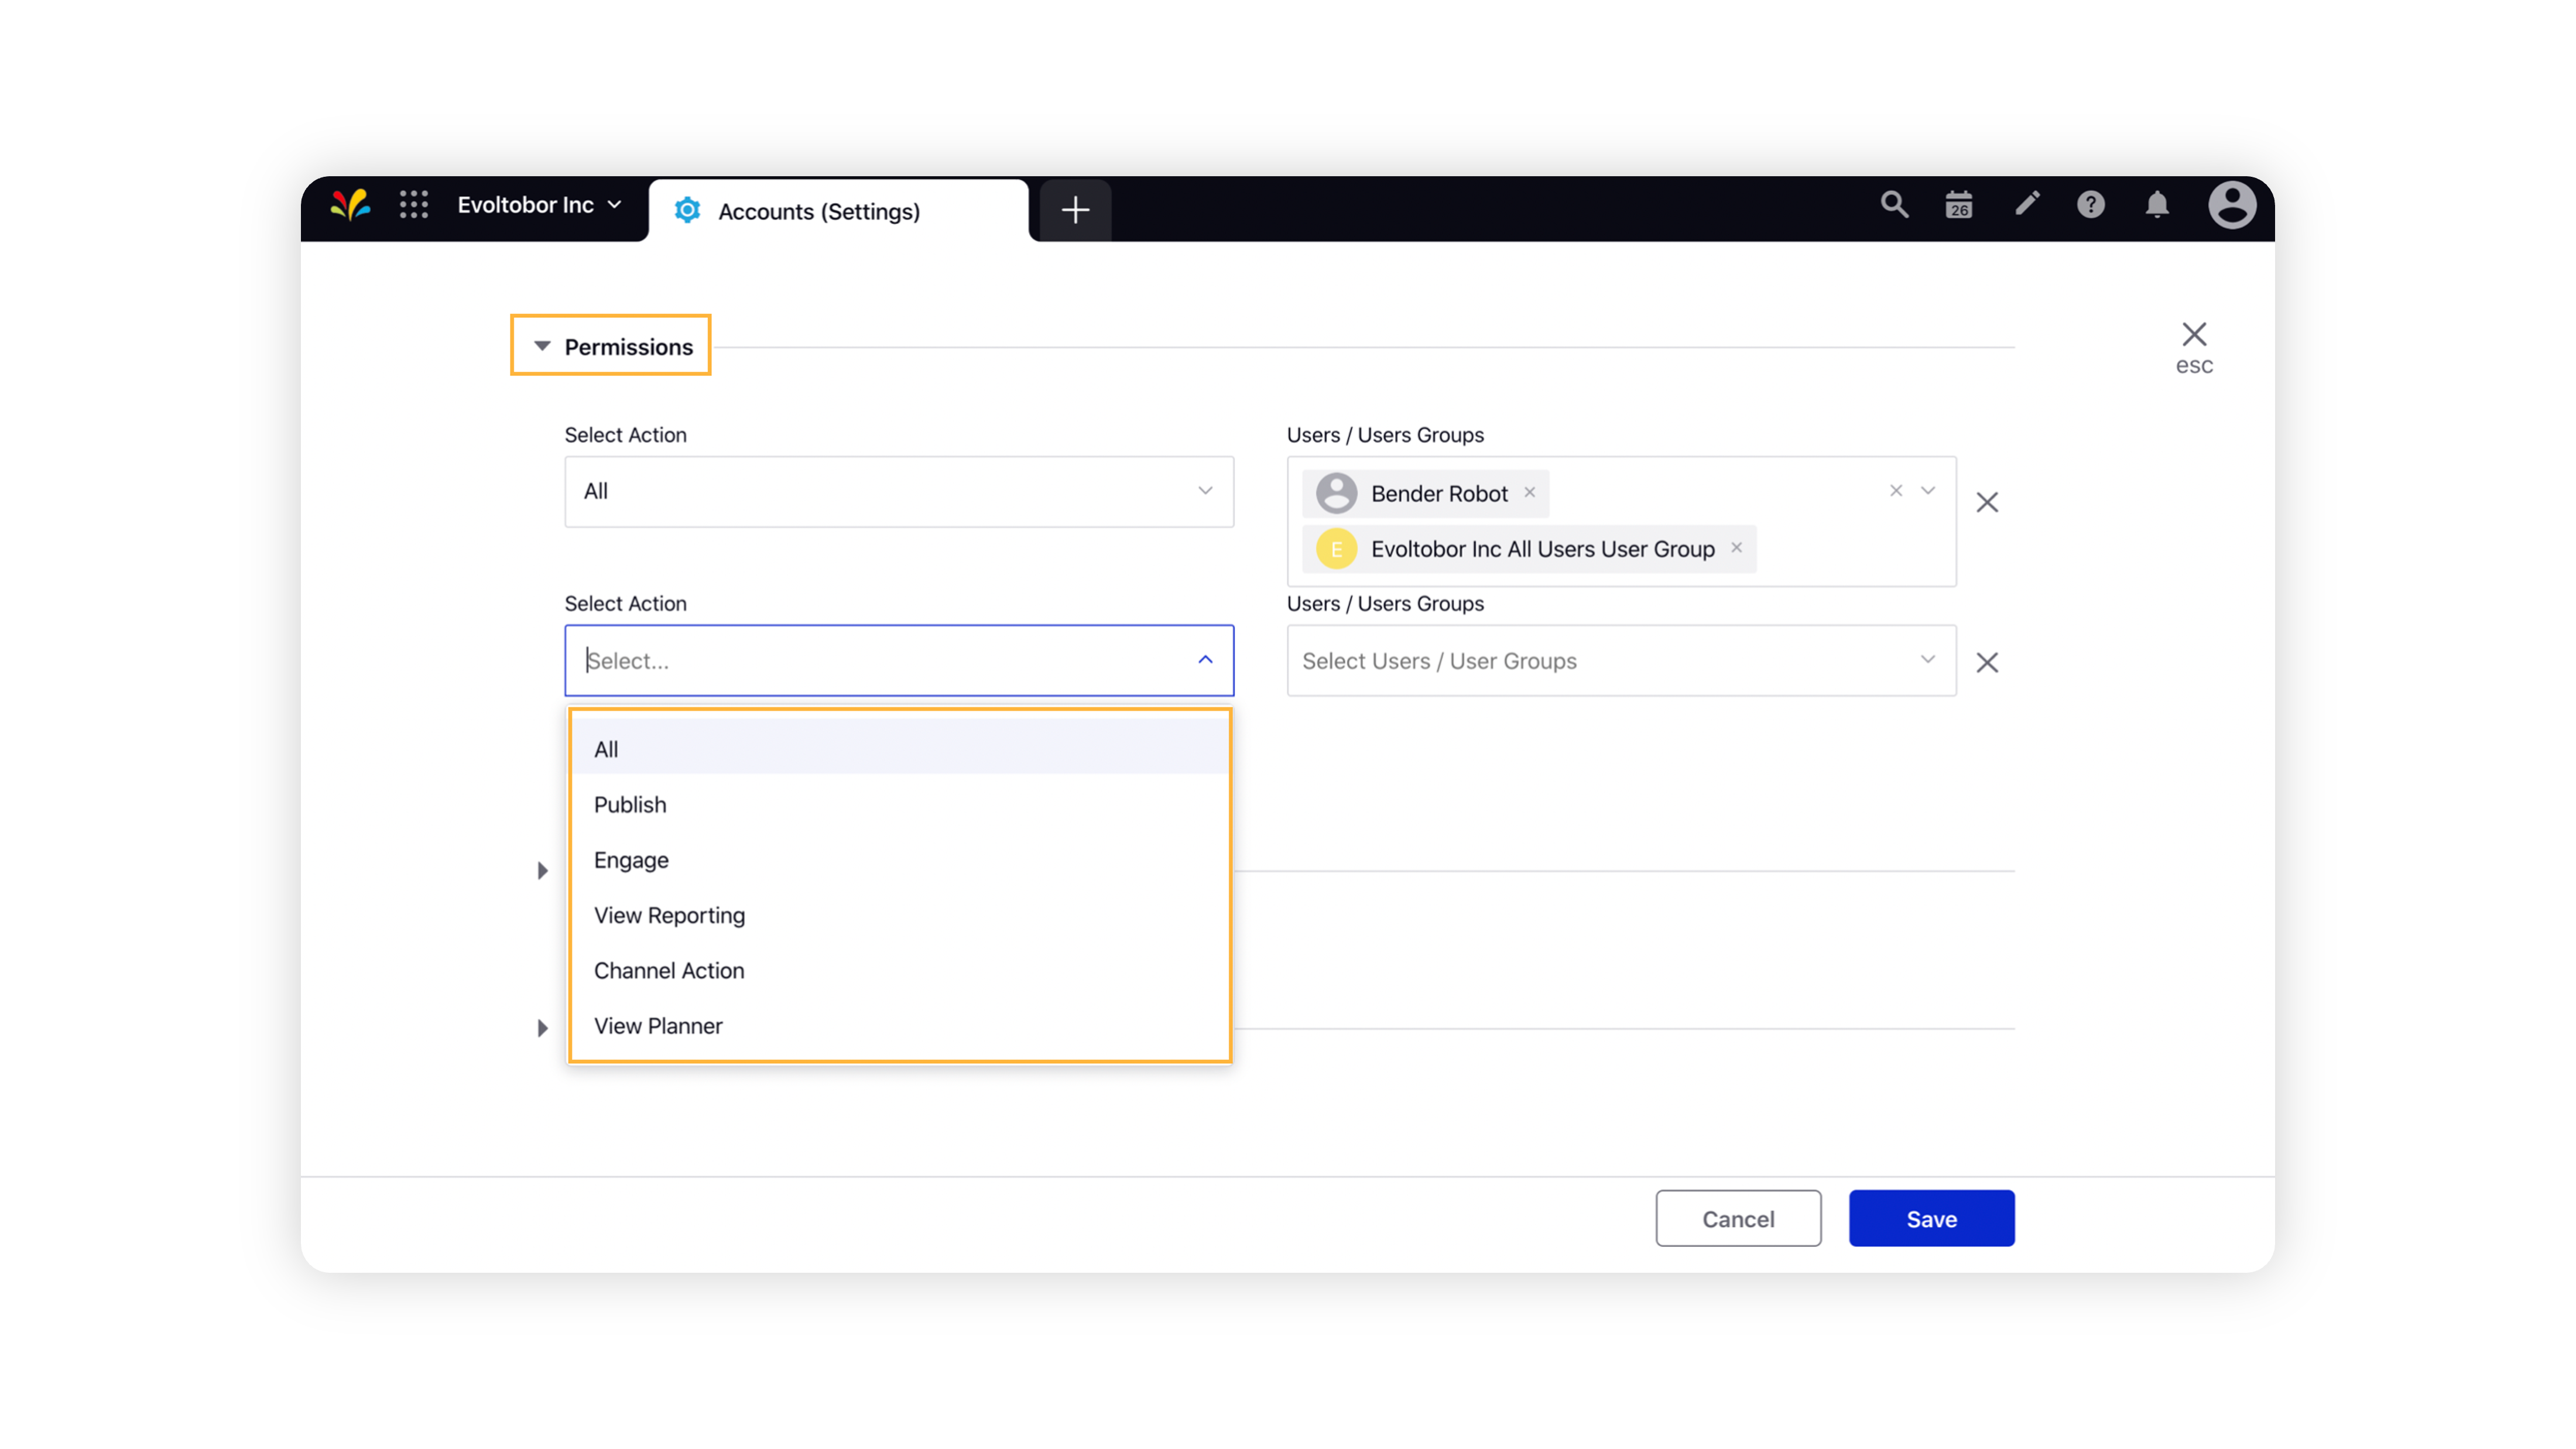
Task: Choose the All option from the list
Action: (x=899, y=749)
